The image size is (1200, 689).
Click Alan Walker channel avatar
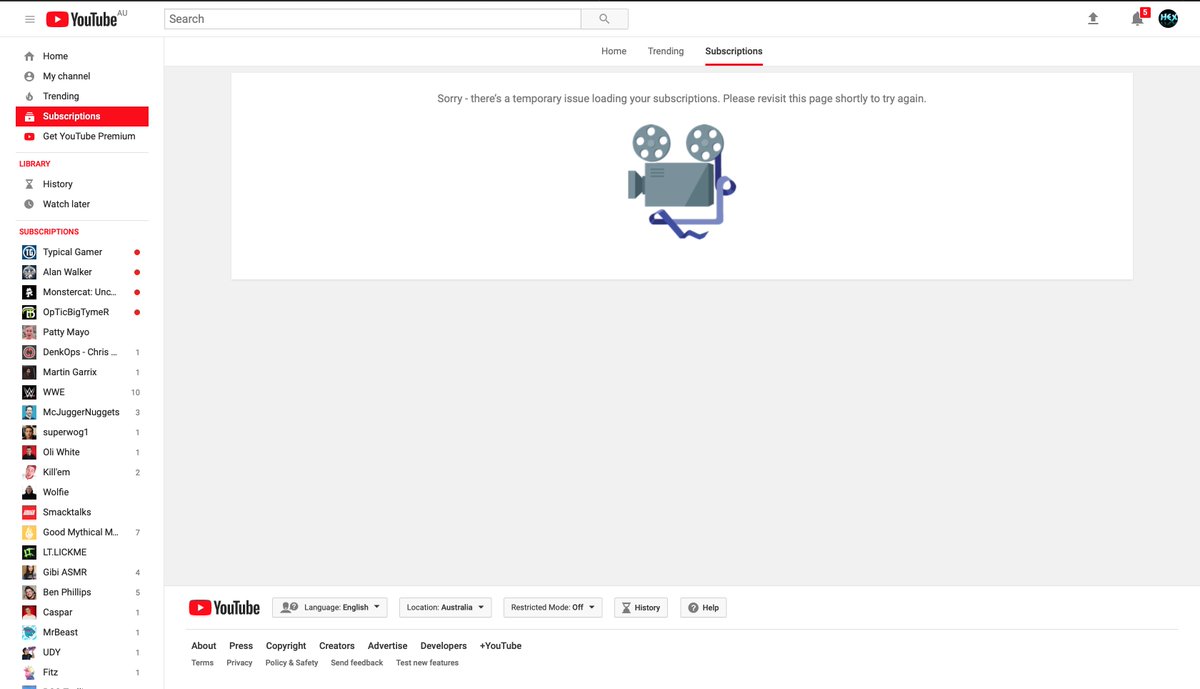(x=29, y=272)
